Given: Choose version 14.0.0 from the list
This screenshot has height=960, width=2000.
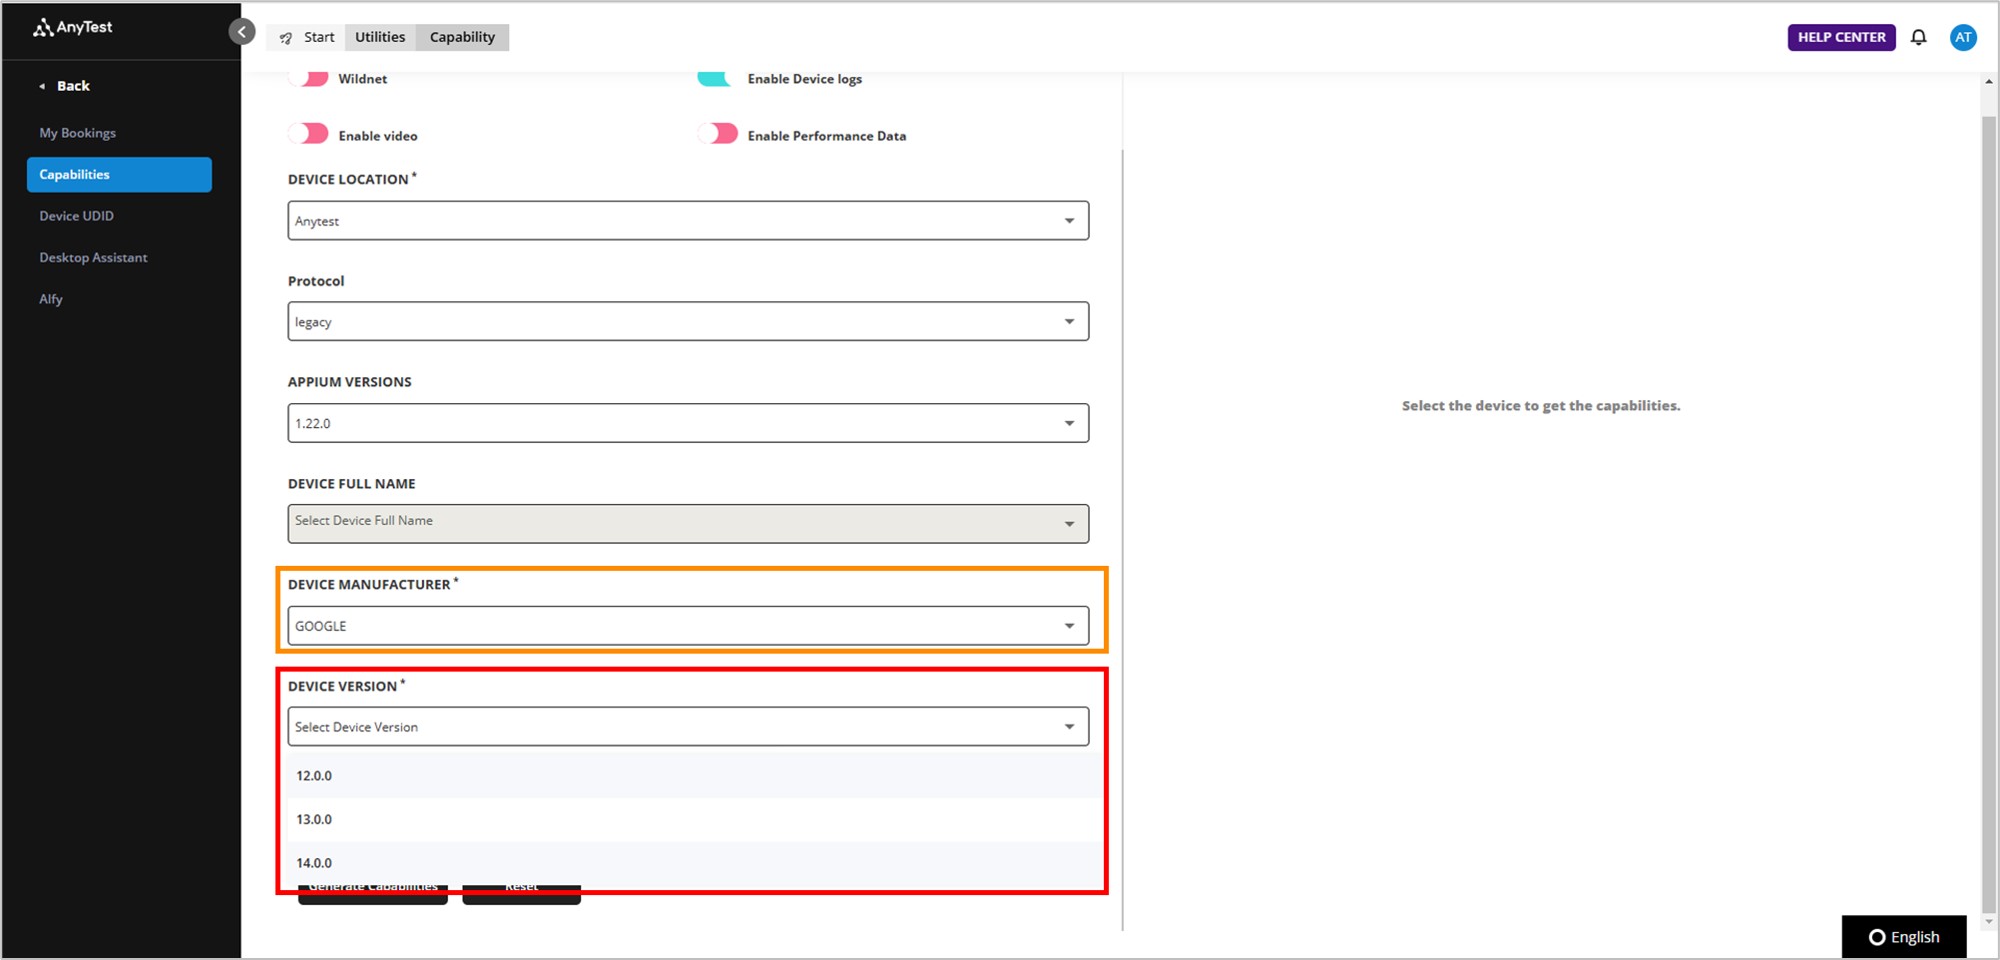Looking at the screenshot, I should (694, 863).
